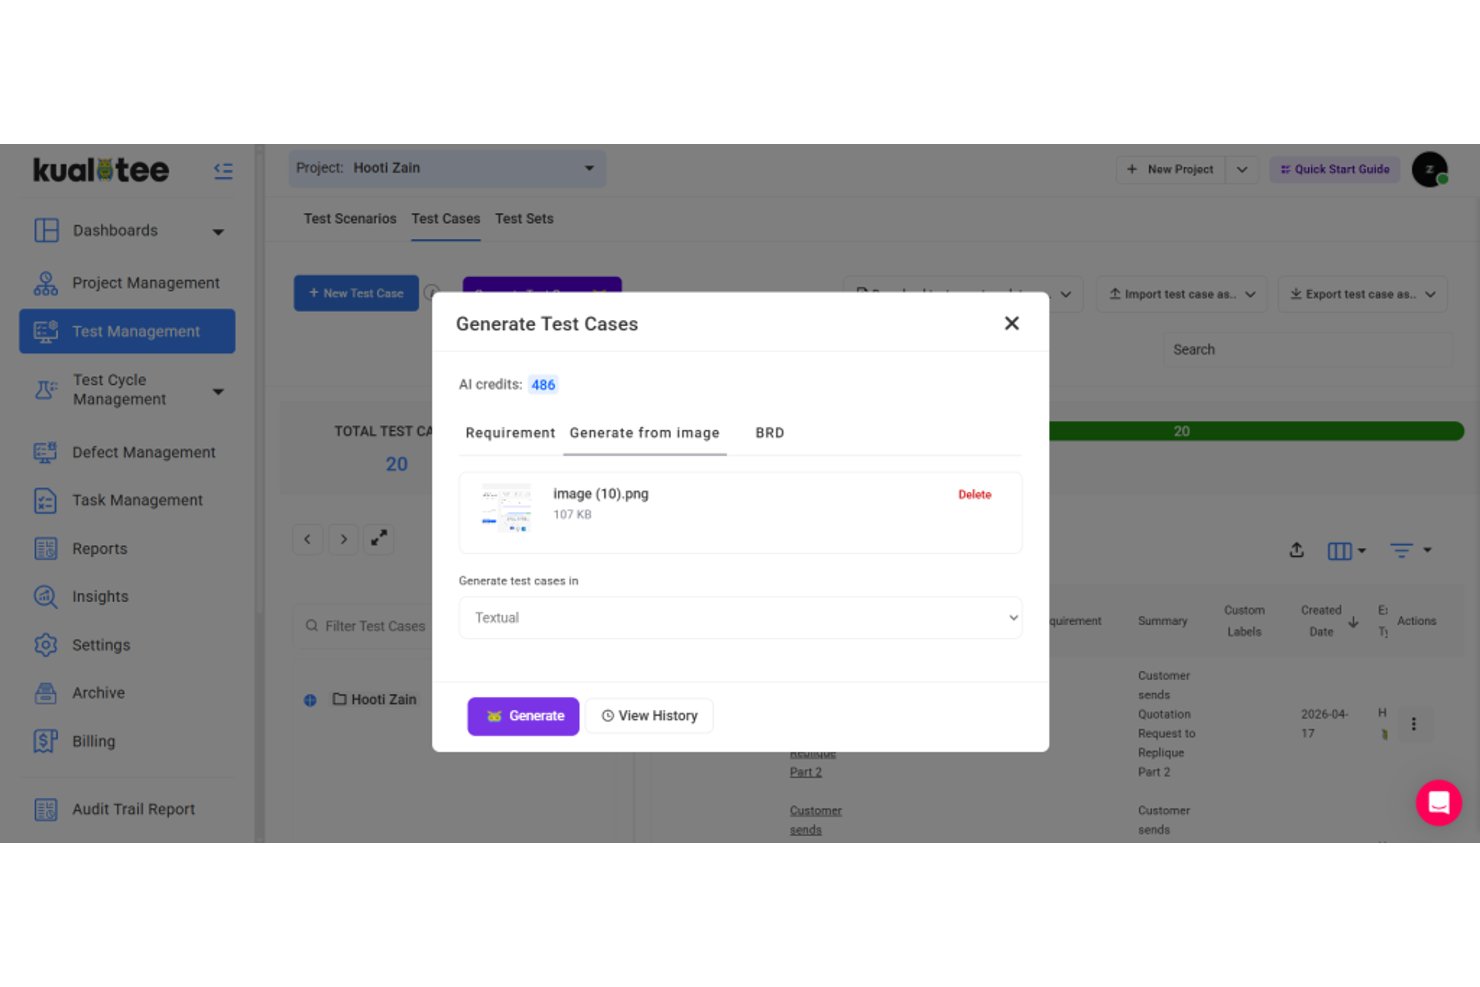
Task: Open Export test case as dropdown
Action: coord(1363,294)
